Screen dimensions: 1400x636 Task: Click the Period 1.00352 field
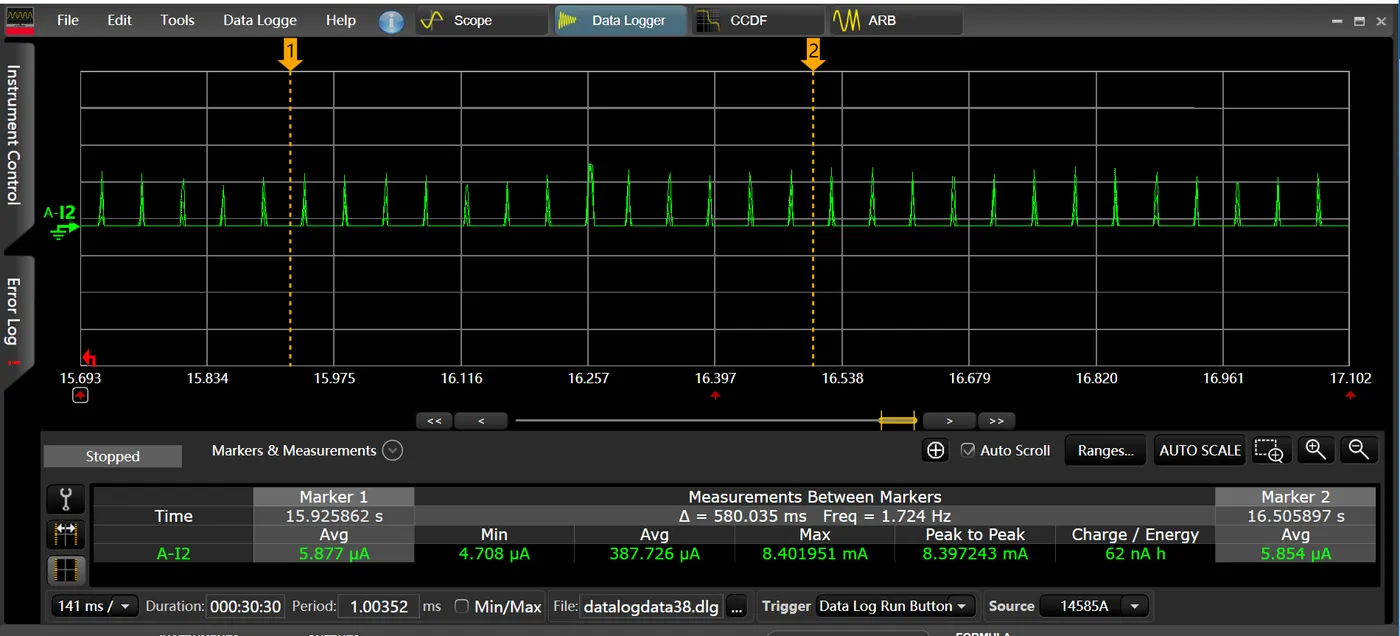click(378, 606)
